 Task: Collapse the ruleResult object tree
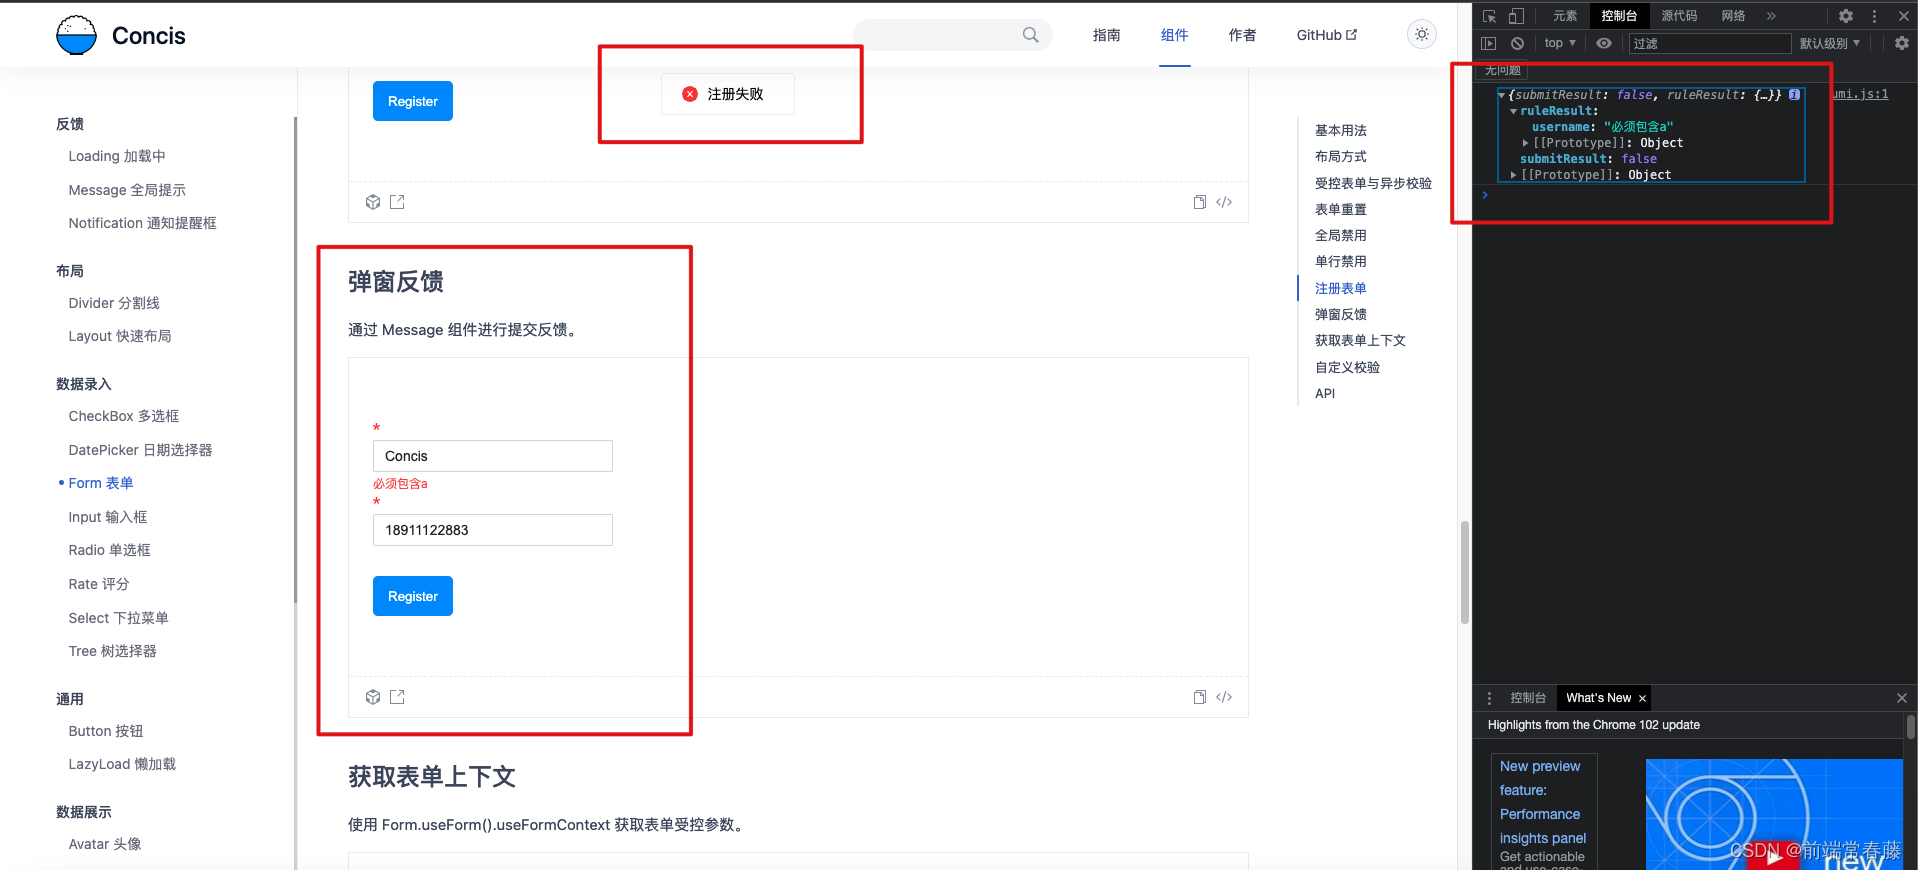coord(1513,111)
